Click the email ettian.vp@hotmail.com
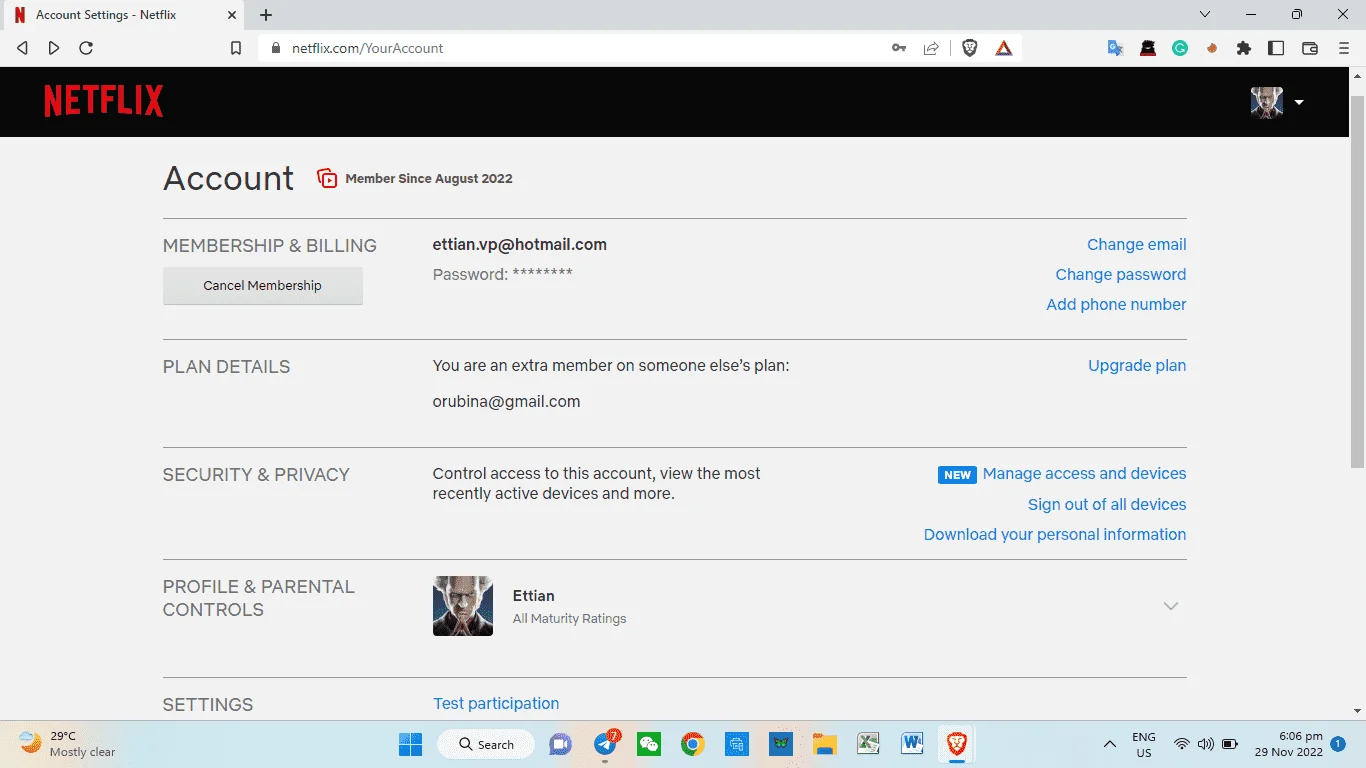Image resolution: width=1366 pixels, height=768 pixels. click(x=520, y=244)
